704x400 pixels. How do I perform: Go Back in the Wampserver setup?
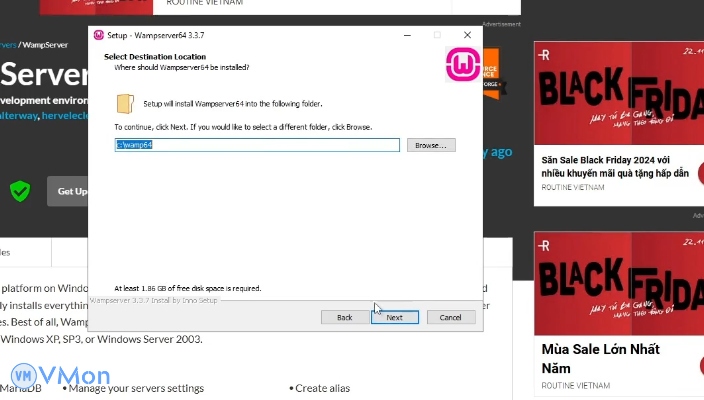pos(344,317)
